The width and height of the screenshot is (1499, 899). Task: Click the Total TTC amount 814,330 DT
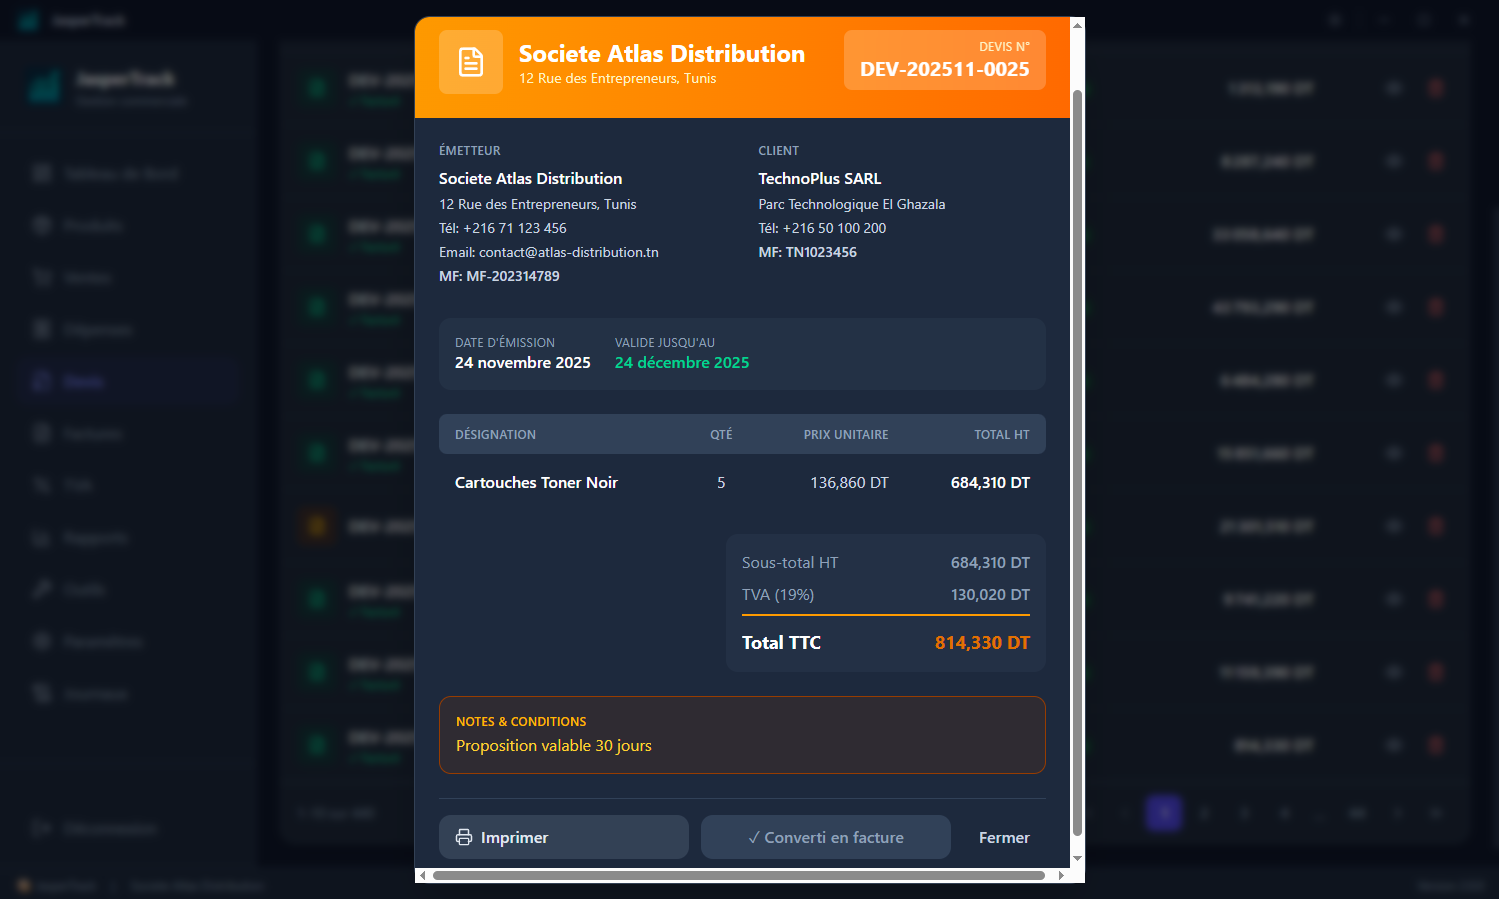(x=982, y=642)
